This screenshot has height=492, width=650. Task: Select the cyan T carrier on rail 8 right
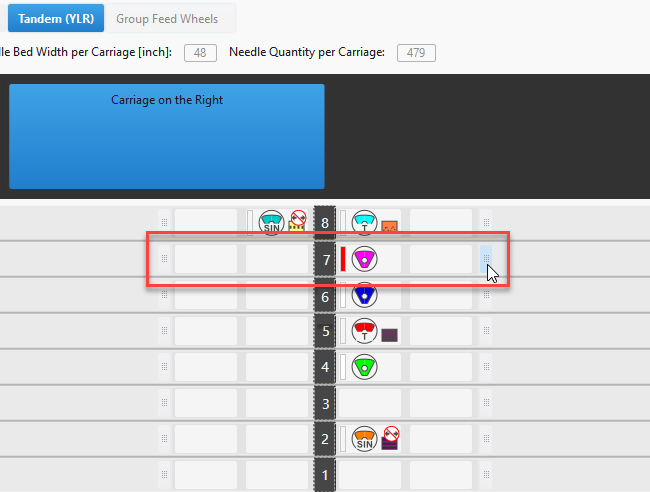[x=365, y=223]
